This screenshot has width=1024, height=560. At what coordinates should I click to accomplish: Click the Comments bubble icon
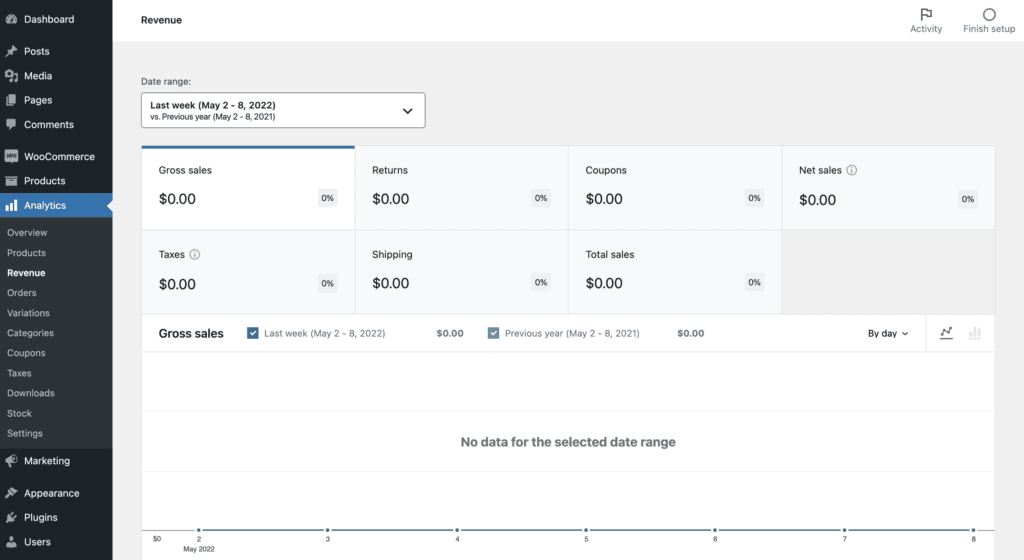coord(11,124)
